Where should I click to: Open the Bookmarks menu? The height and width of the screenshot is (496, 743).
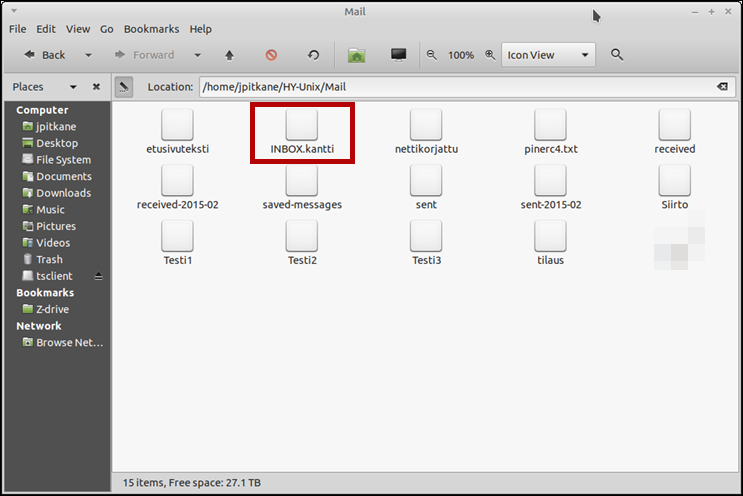click(151, 29)
